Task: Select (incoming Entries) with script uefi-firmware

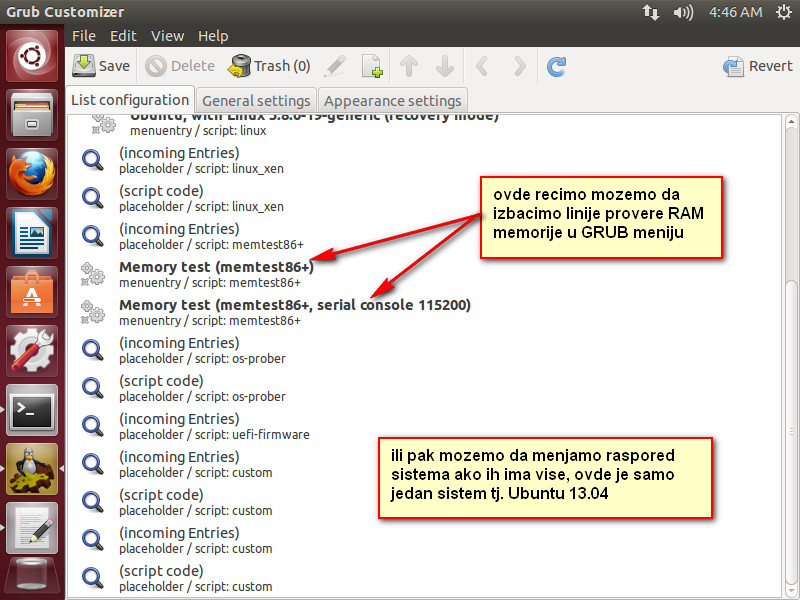Action: tap(425, 426)
